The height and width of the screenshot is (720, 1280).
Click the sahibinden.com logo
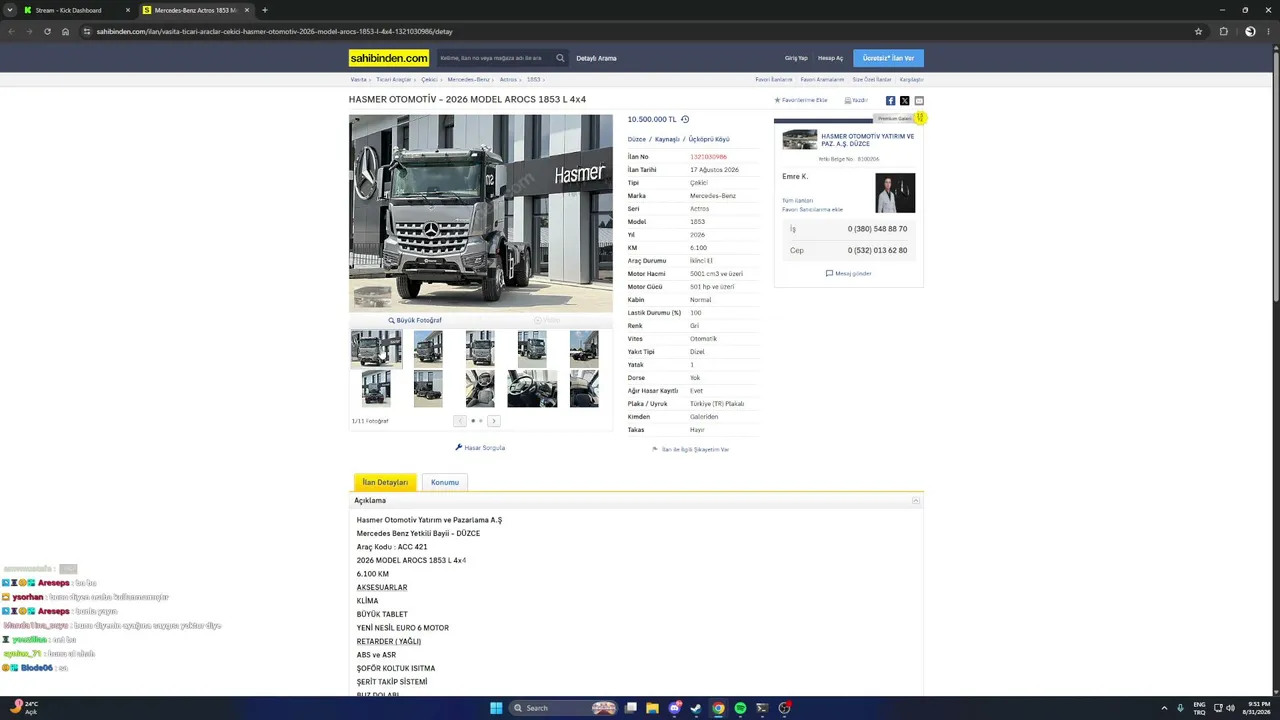click(388, 58)
